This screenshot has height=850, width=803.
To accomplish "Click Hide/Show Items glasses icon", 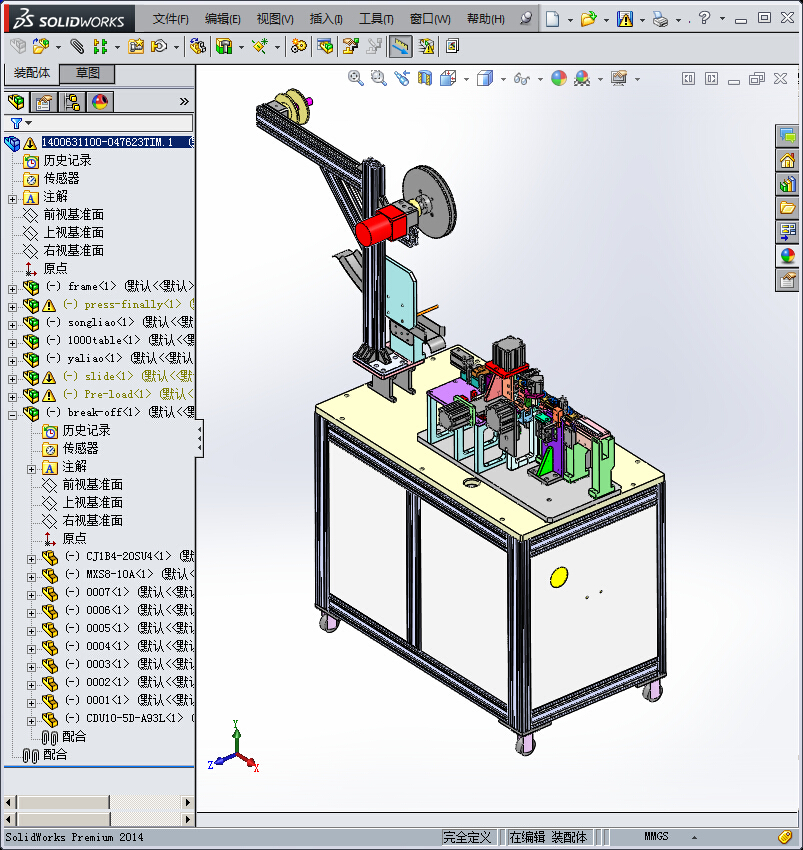I will coord(522,79).
